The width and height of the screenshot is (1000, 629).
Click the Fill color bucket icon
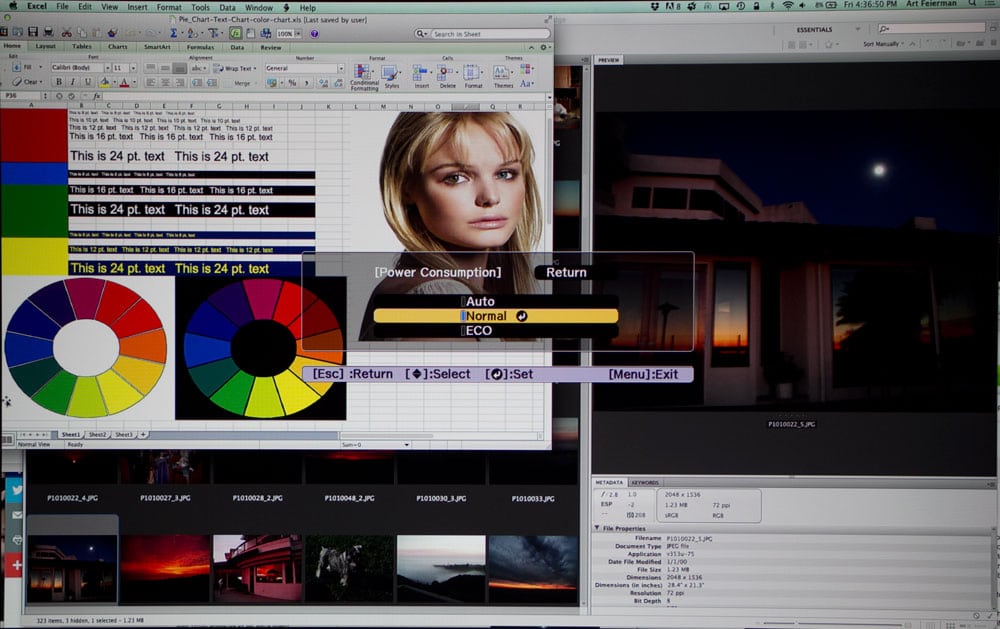tap(104, 82)
